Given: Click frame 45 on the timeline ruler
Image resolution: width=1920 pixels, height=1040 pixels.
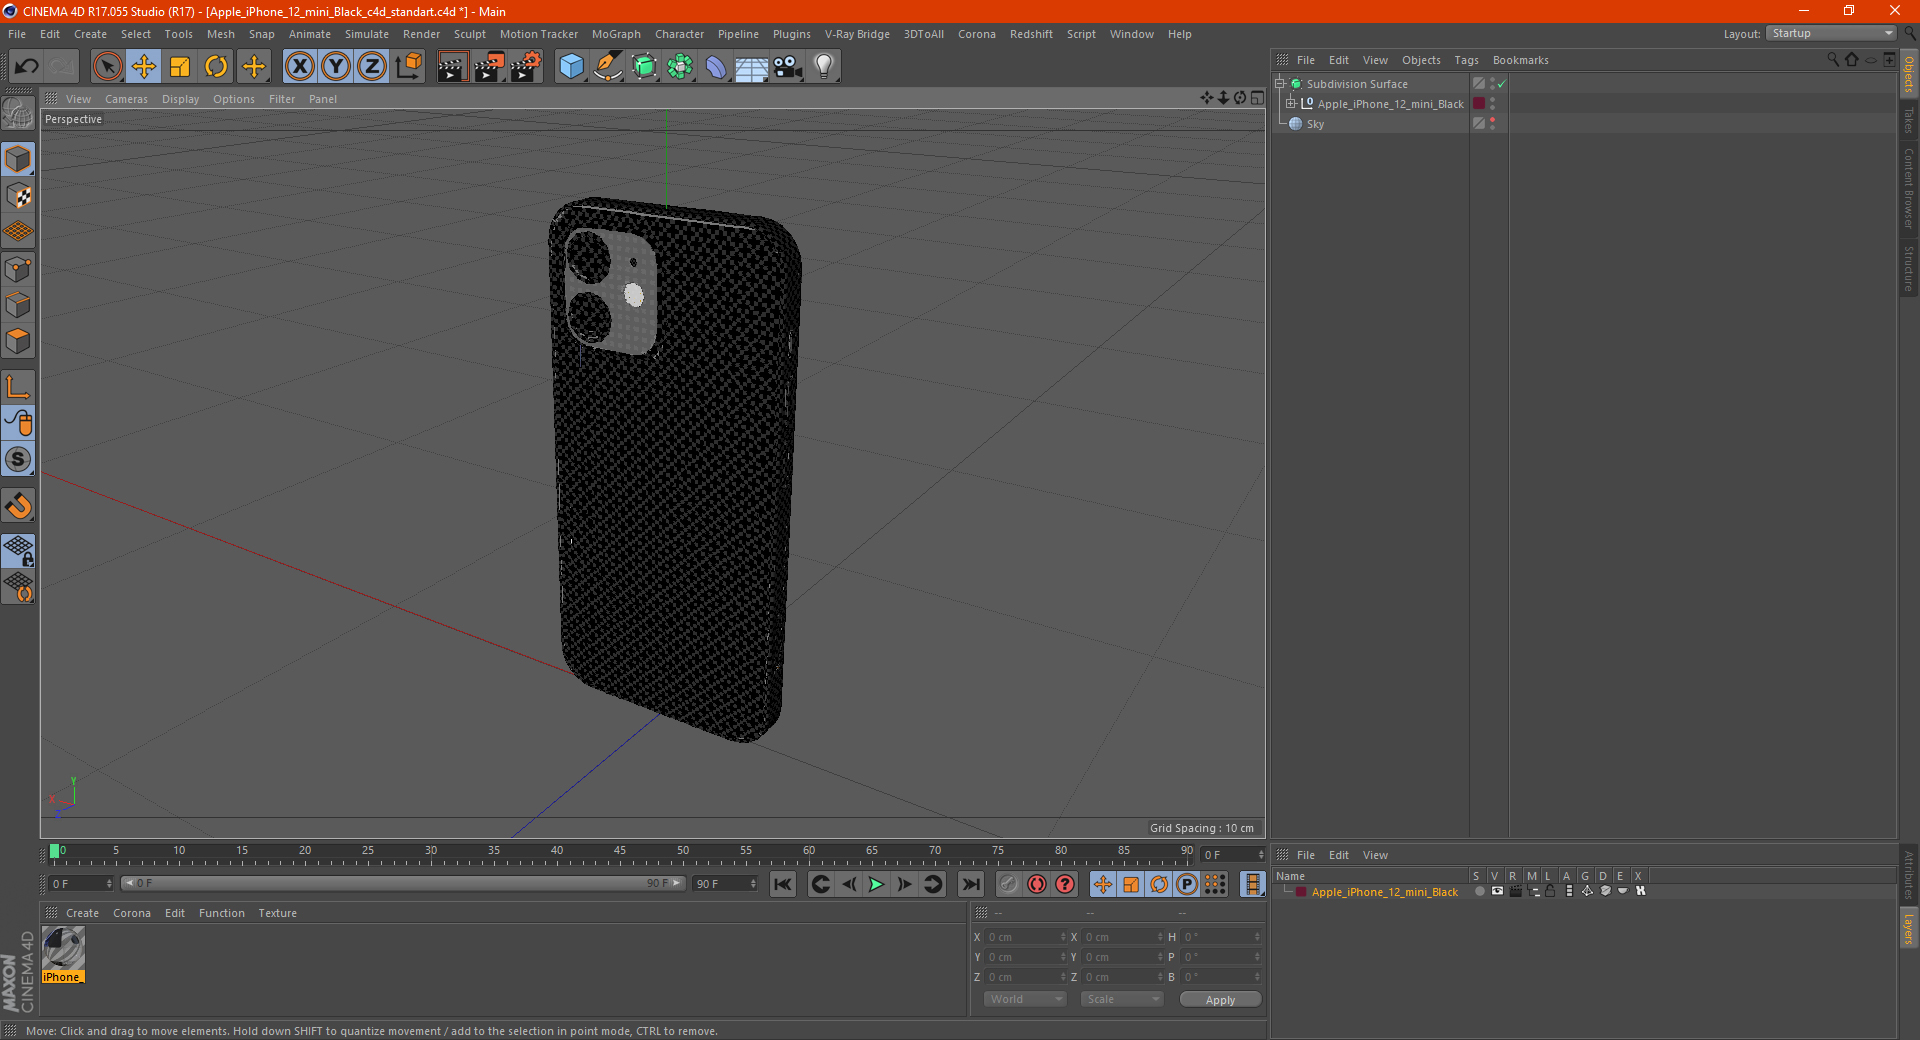Looking at the screenshot, I should tap(620, 851).
